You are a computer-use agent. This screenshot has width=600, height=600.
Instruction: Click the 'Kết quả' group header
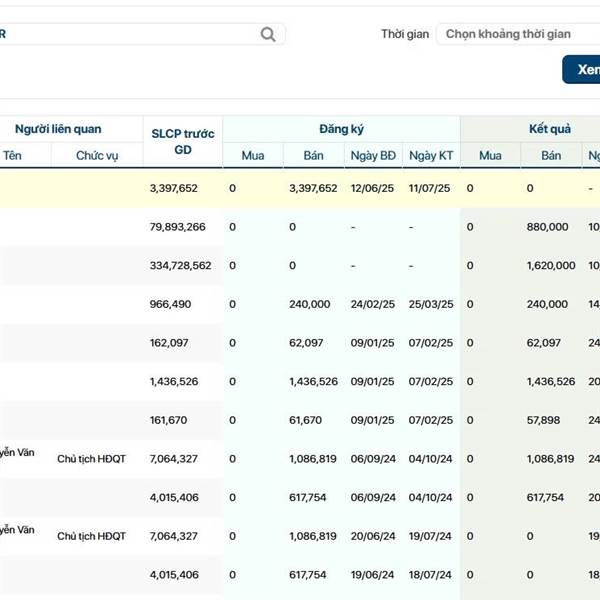pos(550,129)
